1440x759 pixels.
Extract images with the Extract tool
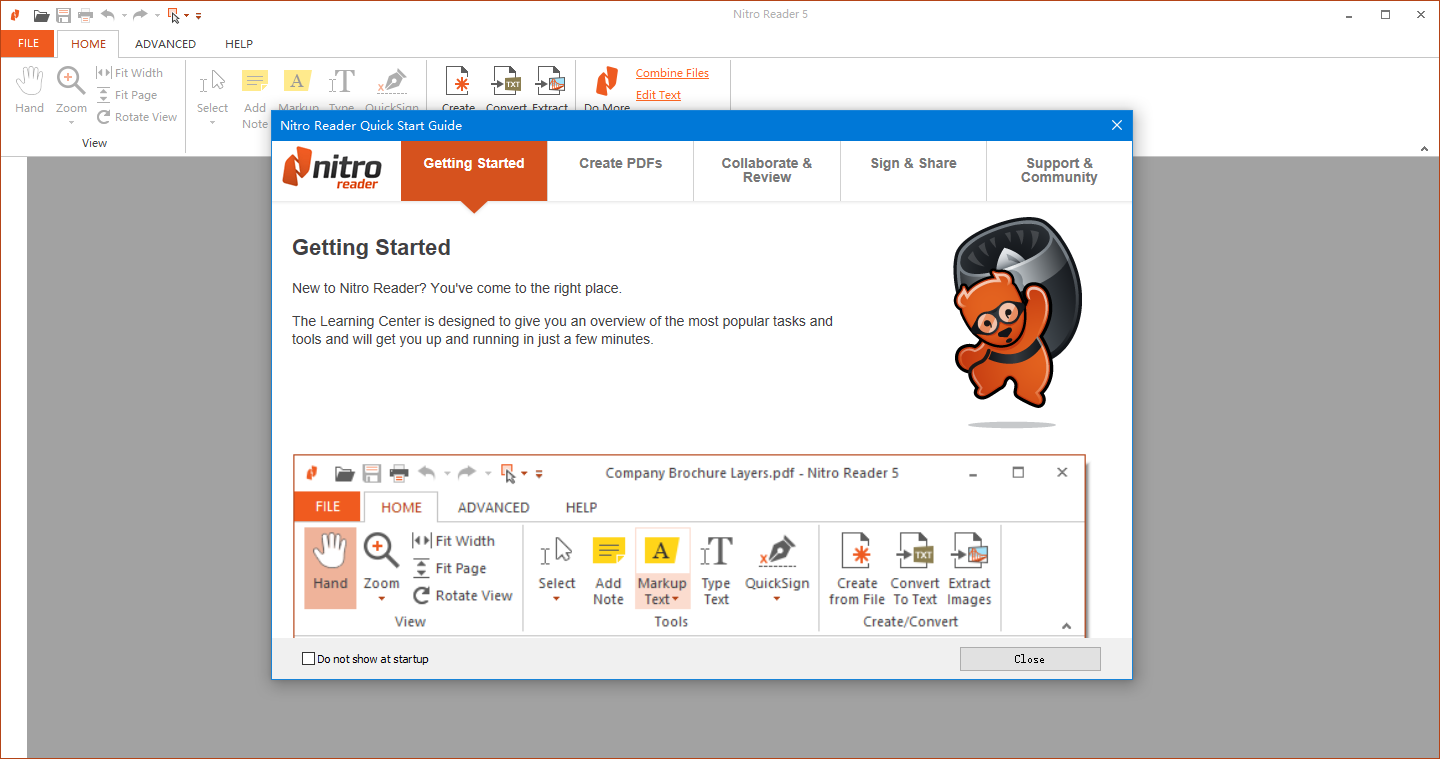pos(550,90)
